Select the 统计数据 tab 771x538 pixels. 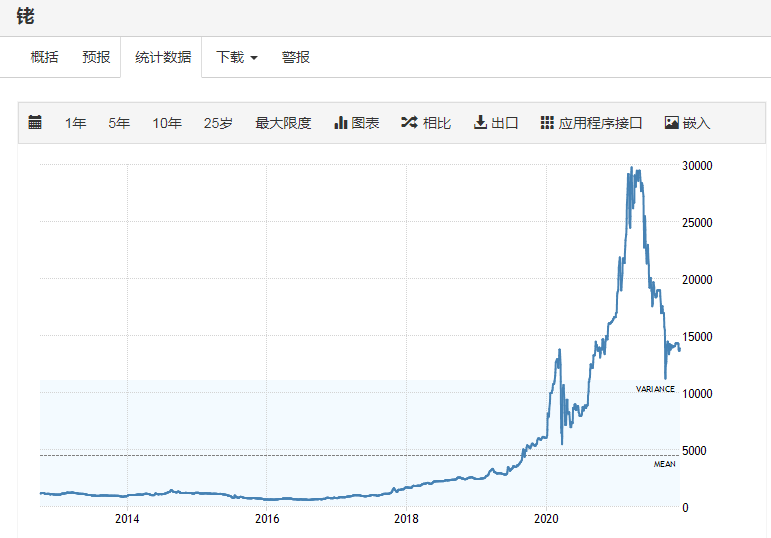pyautogui.click(x=163, y=58)
